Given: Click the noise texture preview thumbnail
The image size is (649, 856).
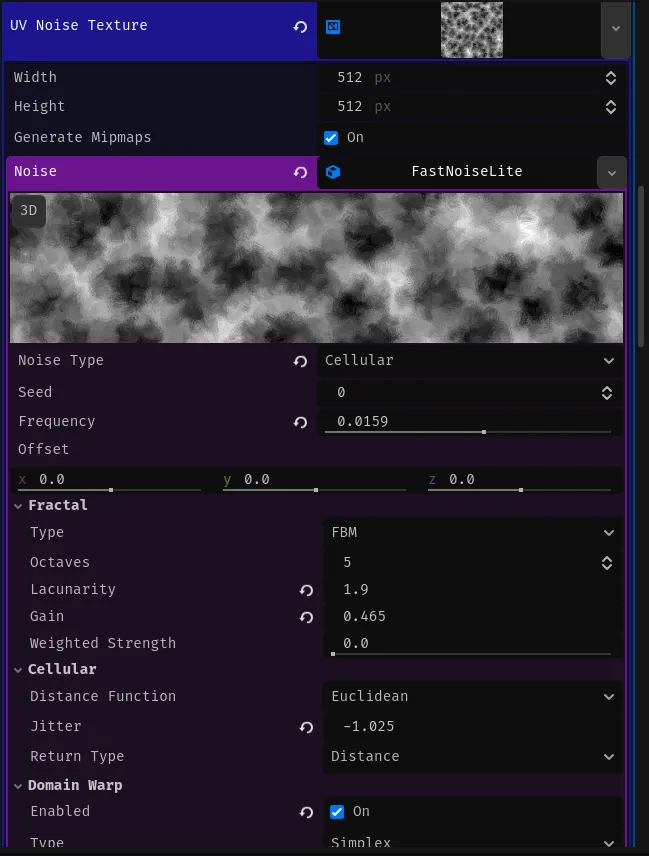Looking at the screenshot, I should pos(471,29).
